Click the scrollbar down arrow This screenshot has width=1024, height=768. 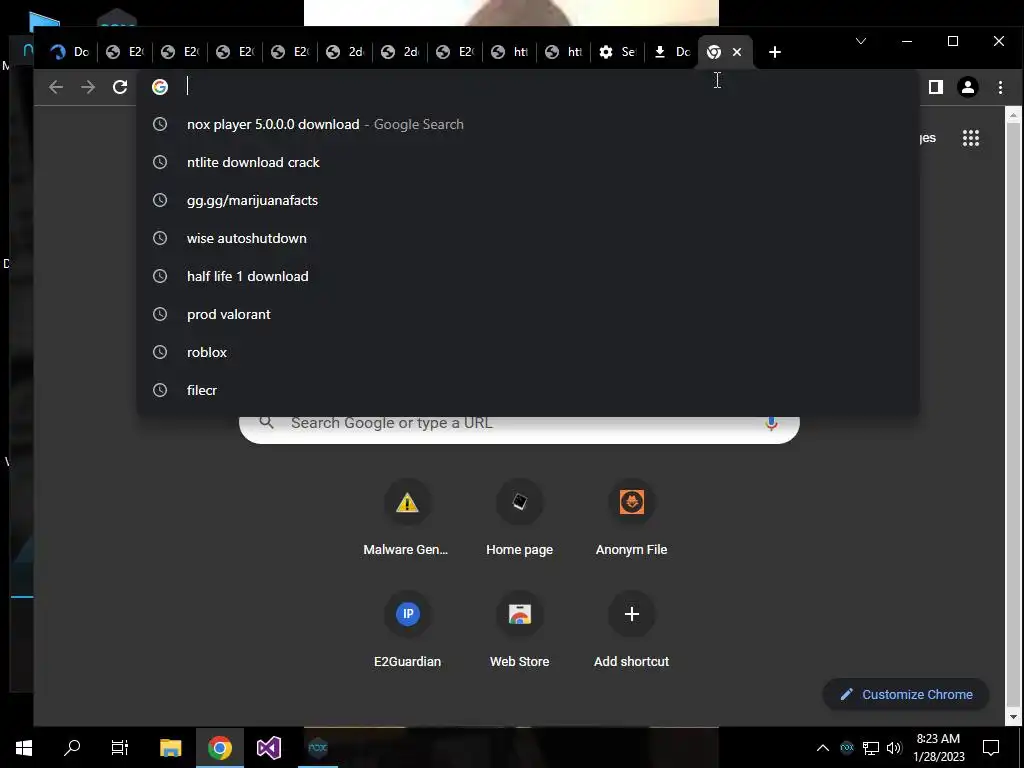[1014, 717]
